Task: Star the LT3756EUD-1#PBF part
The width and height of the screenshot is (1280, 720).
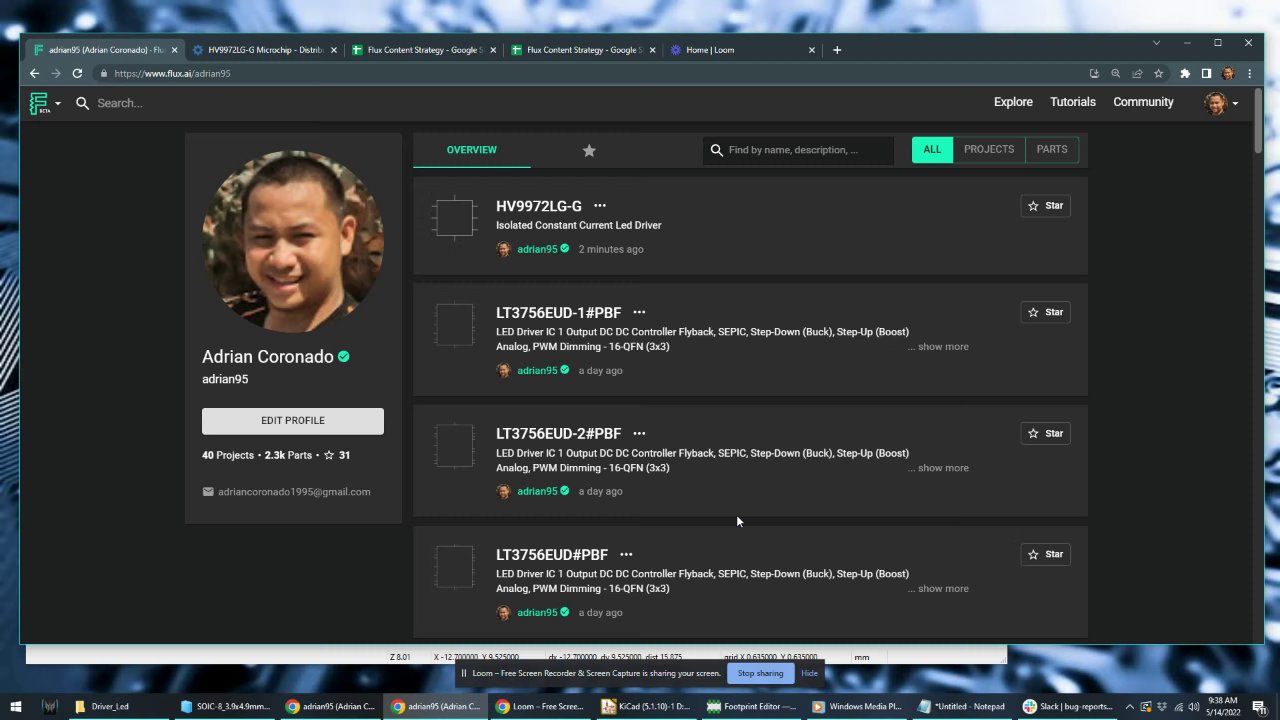Action: coord(1045,312)
